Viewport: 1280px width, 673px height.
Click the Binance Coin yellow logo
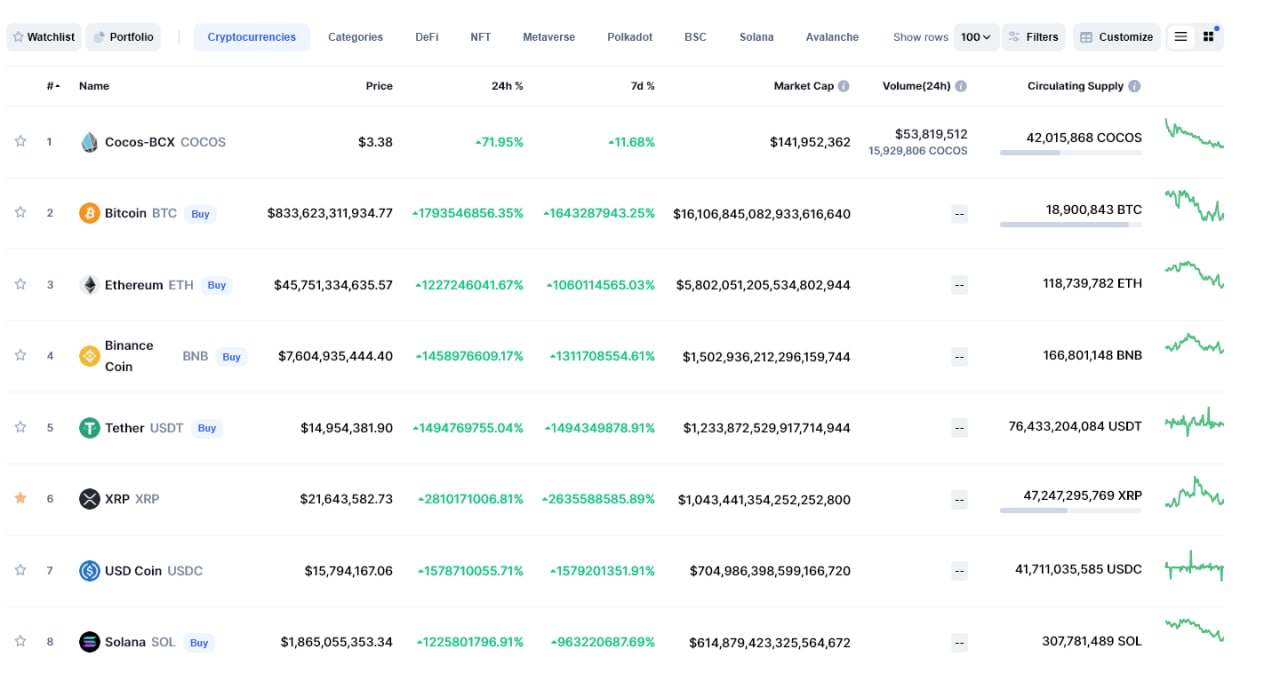click(x=89, y=356)
